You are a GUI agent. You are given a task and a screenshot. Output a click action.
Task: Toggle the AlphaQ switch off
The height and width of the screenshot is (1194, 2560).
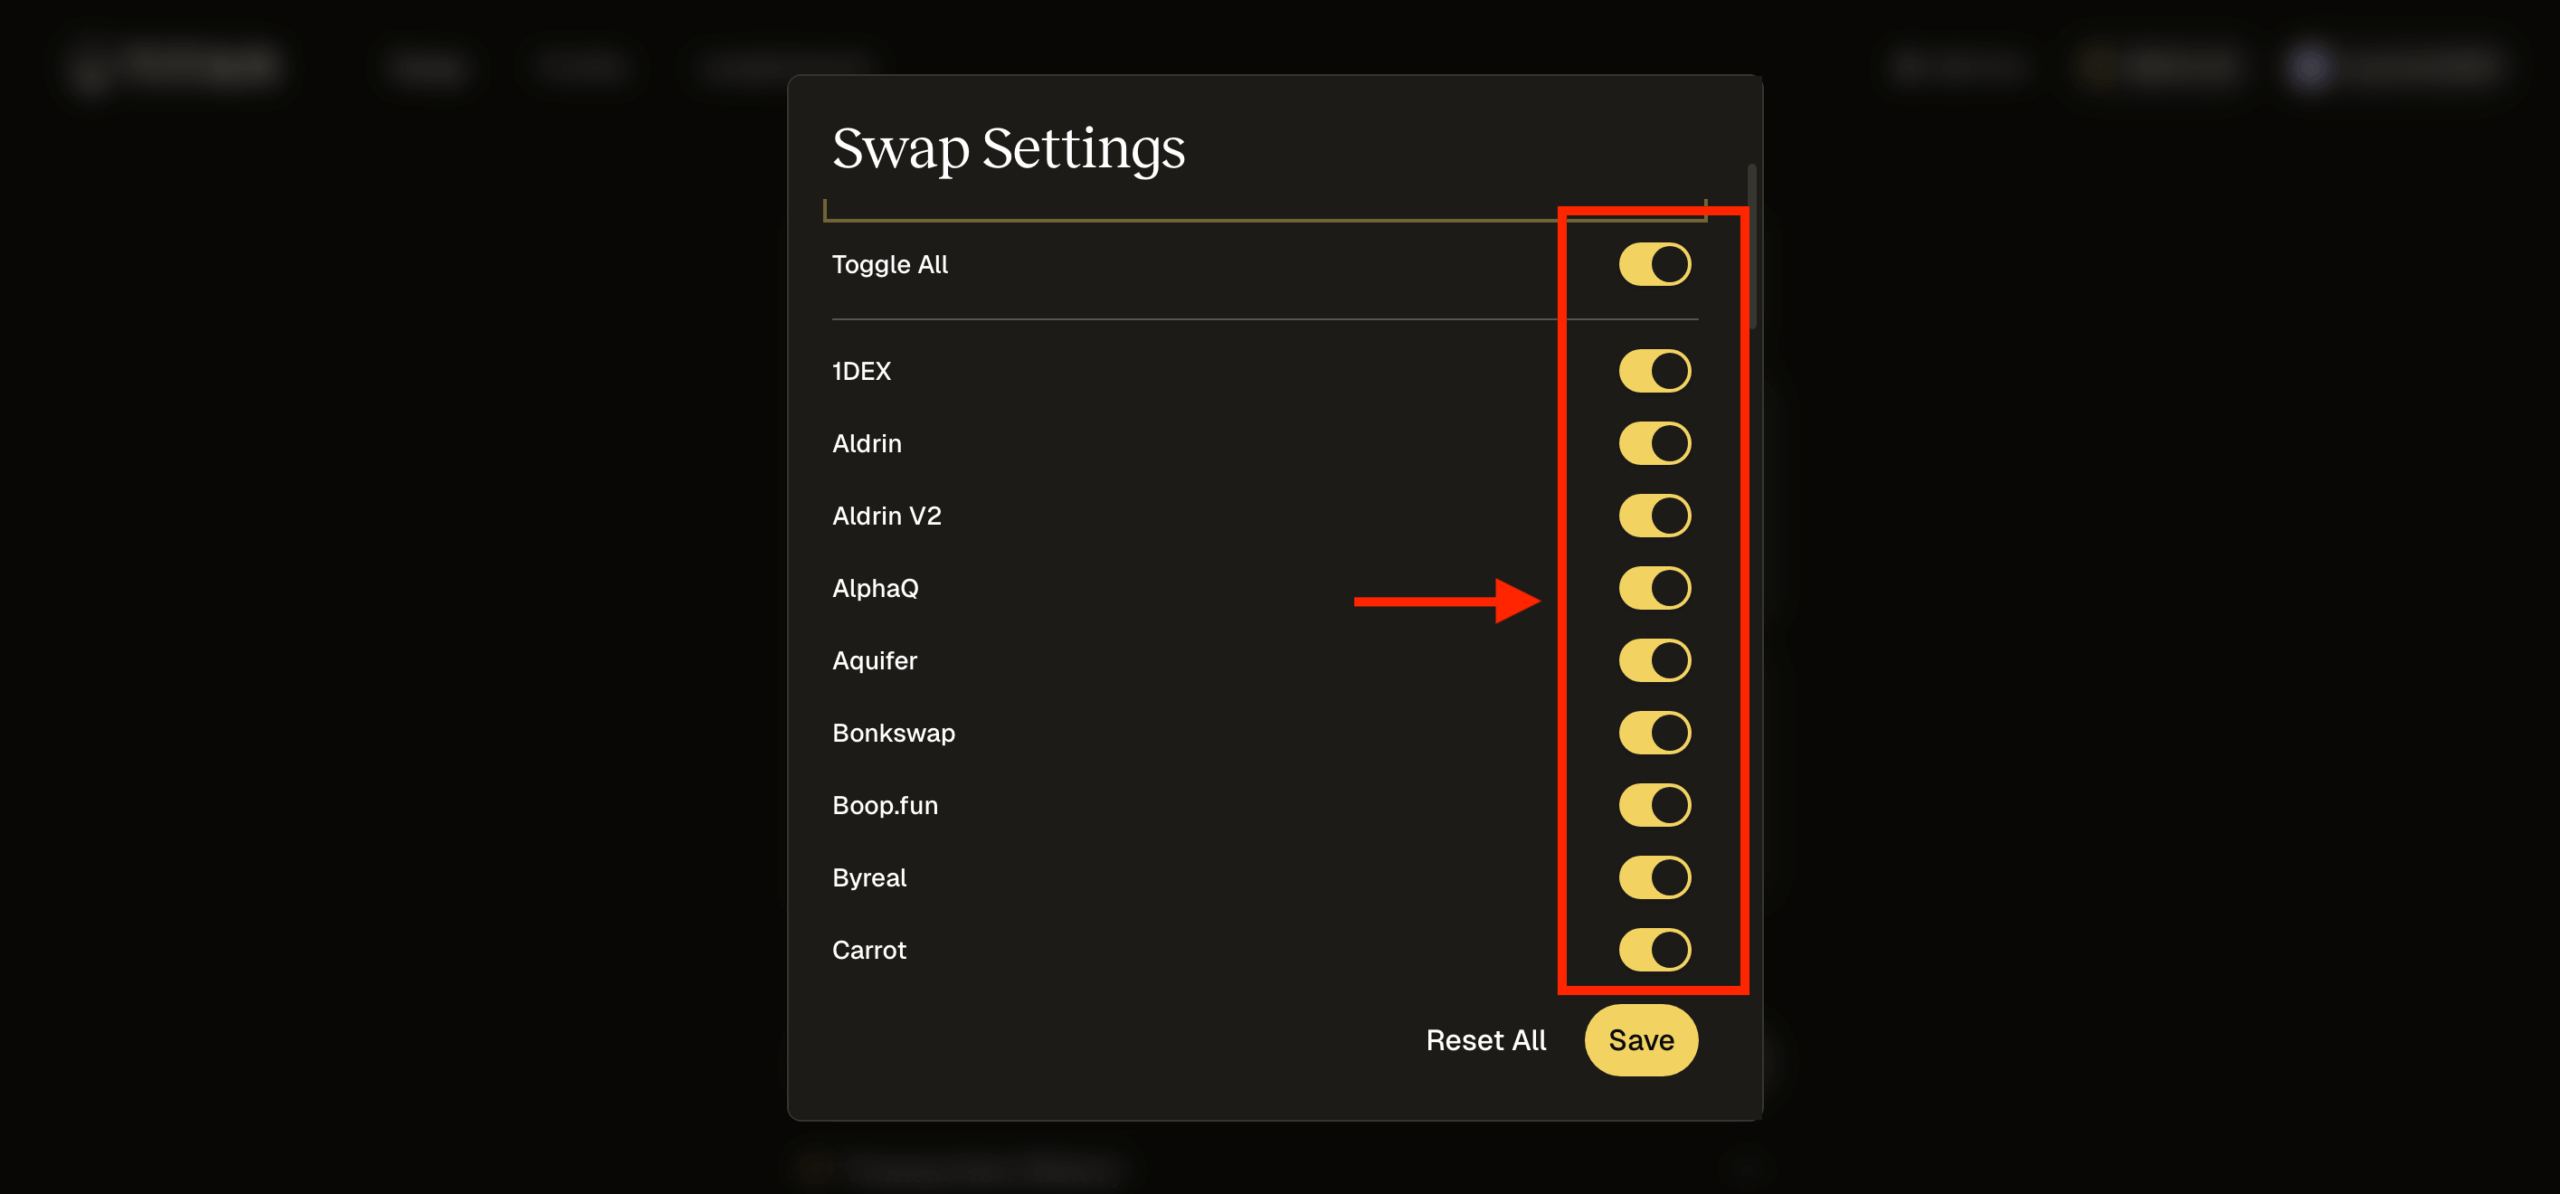1654,588
